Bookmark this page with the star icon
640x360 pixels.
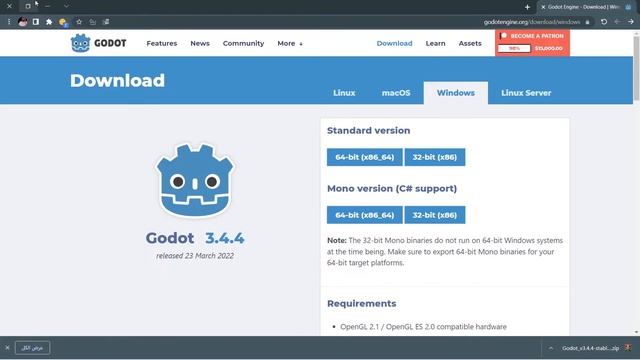tap(79, 22)
